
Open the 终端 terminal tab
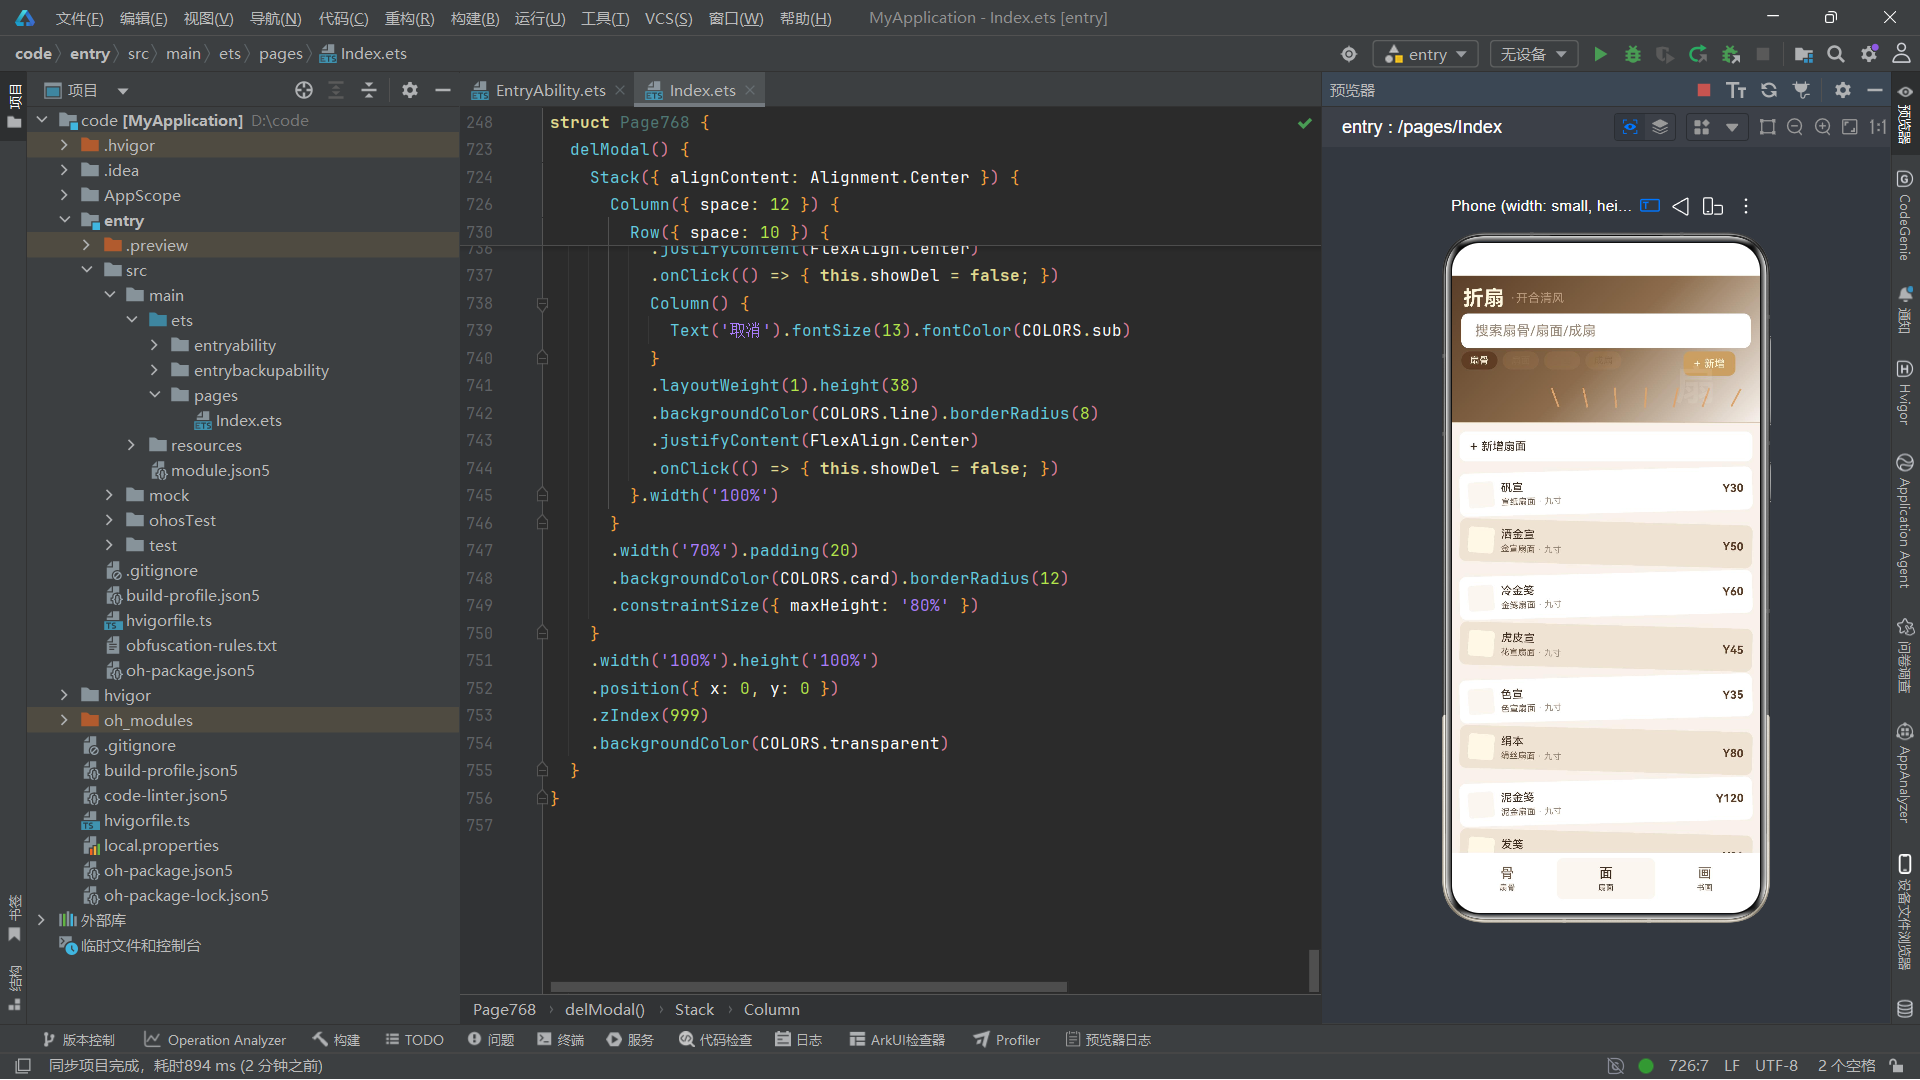(x=560, y=1040)
